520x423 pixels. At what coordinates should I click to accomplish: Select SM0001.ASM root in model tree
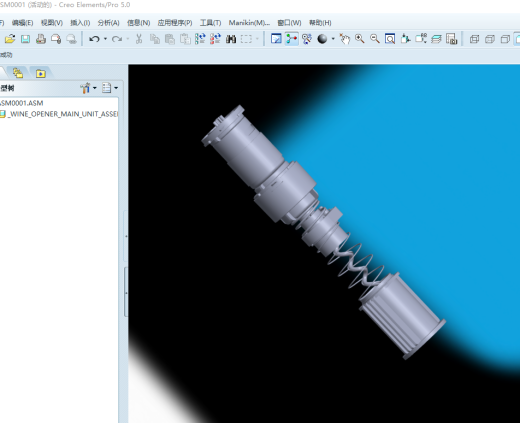pos(22,103)
